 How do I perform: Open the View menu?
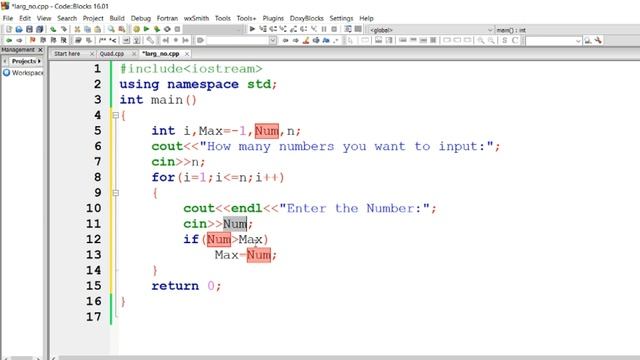click(x=44, y=18)
